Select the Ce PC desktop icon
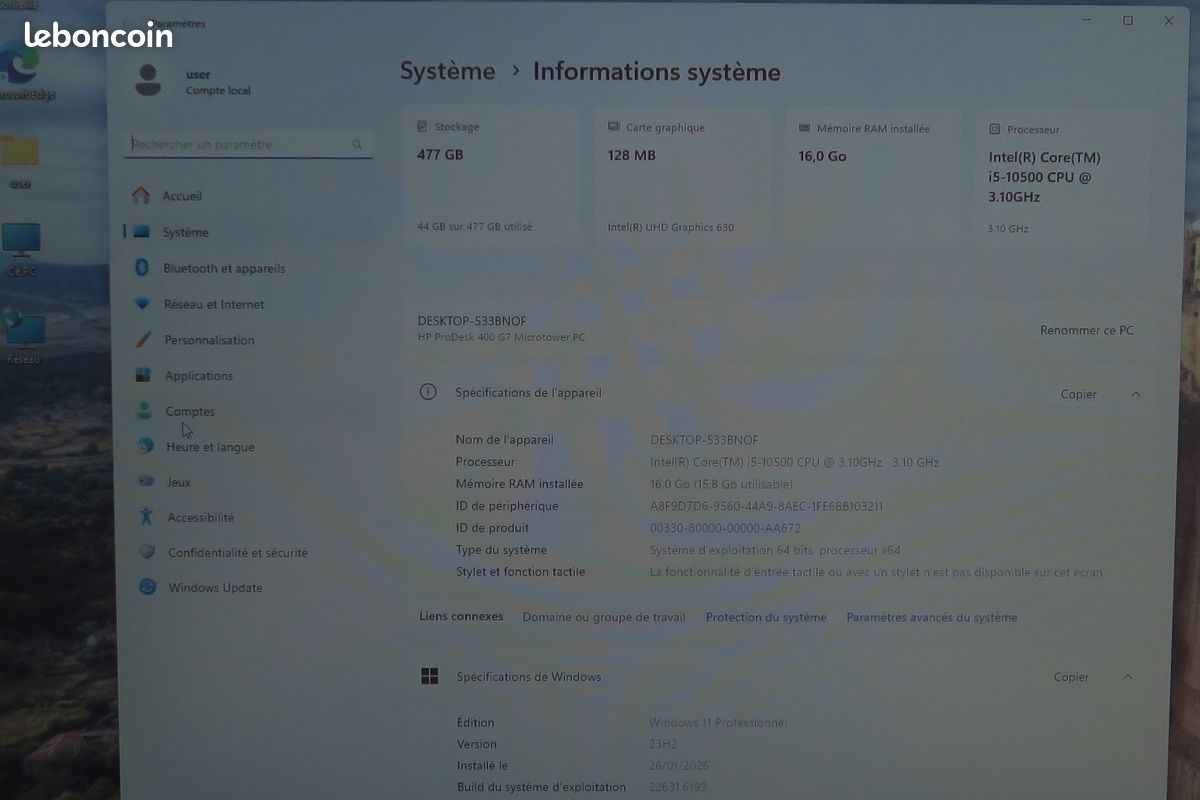Image resolution: width=1200 pixels, height=800 pixels. [21, 241]
